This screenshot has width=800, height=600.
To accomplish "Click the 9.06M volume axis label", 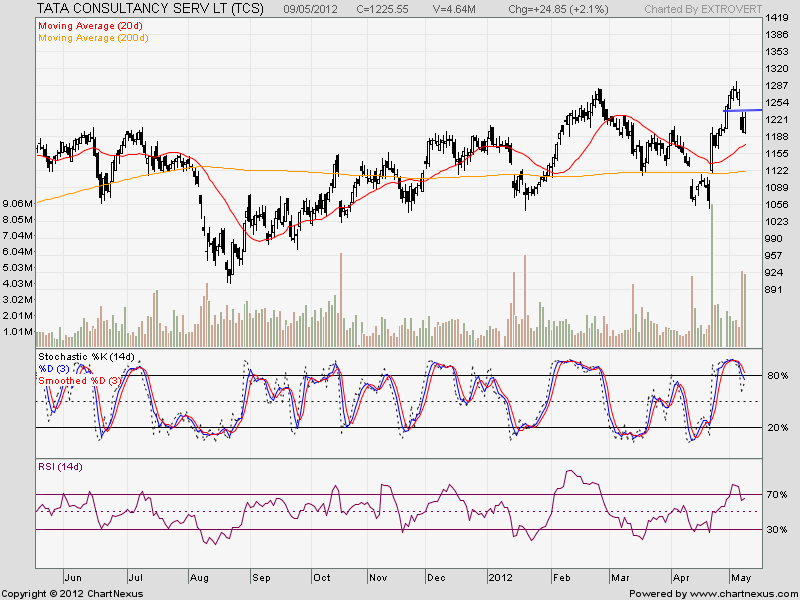I will pos(20,204).
